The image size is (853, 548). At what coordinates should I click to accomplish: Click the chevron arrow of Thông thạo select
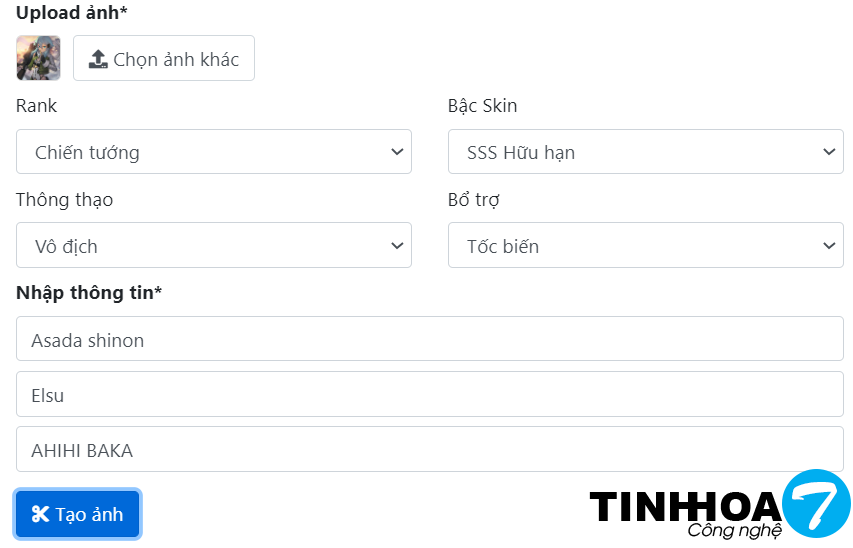tap(397, 245)
